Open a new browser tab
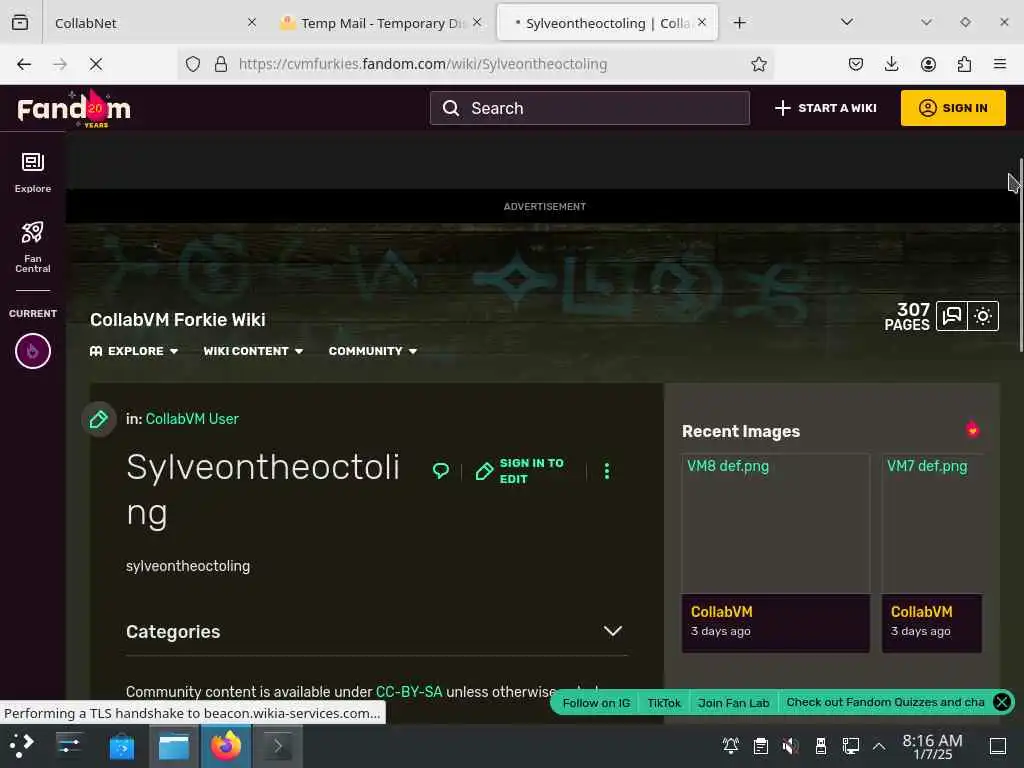The height and width of the screenshot is (768, 1024). tap(739, 23)
